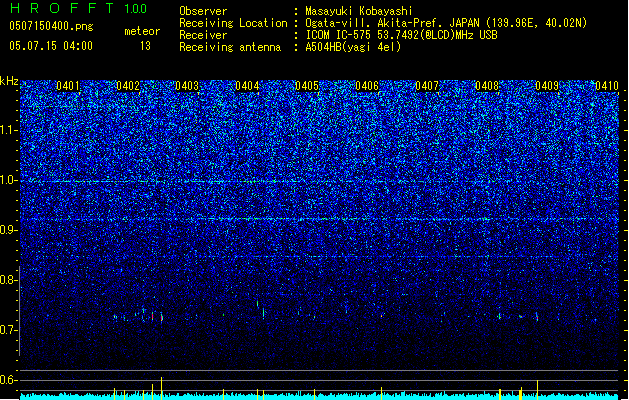629x400 pixels.
Task: Click the 0407 time marker
Action: [427, 86]
